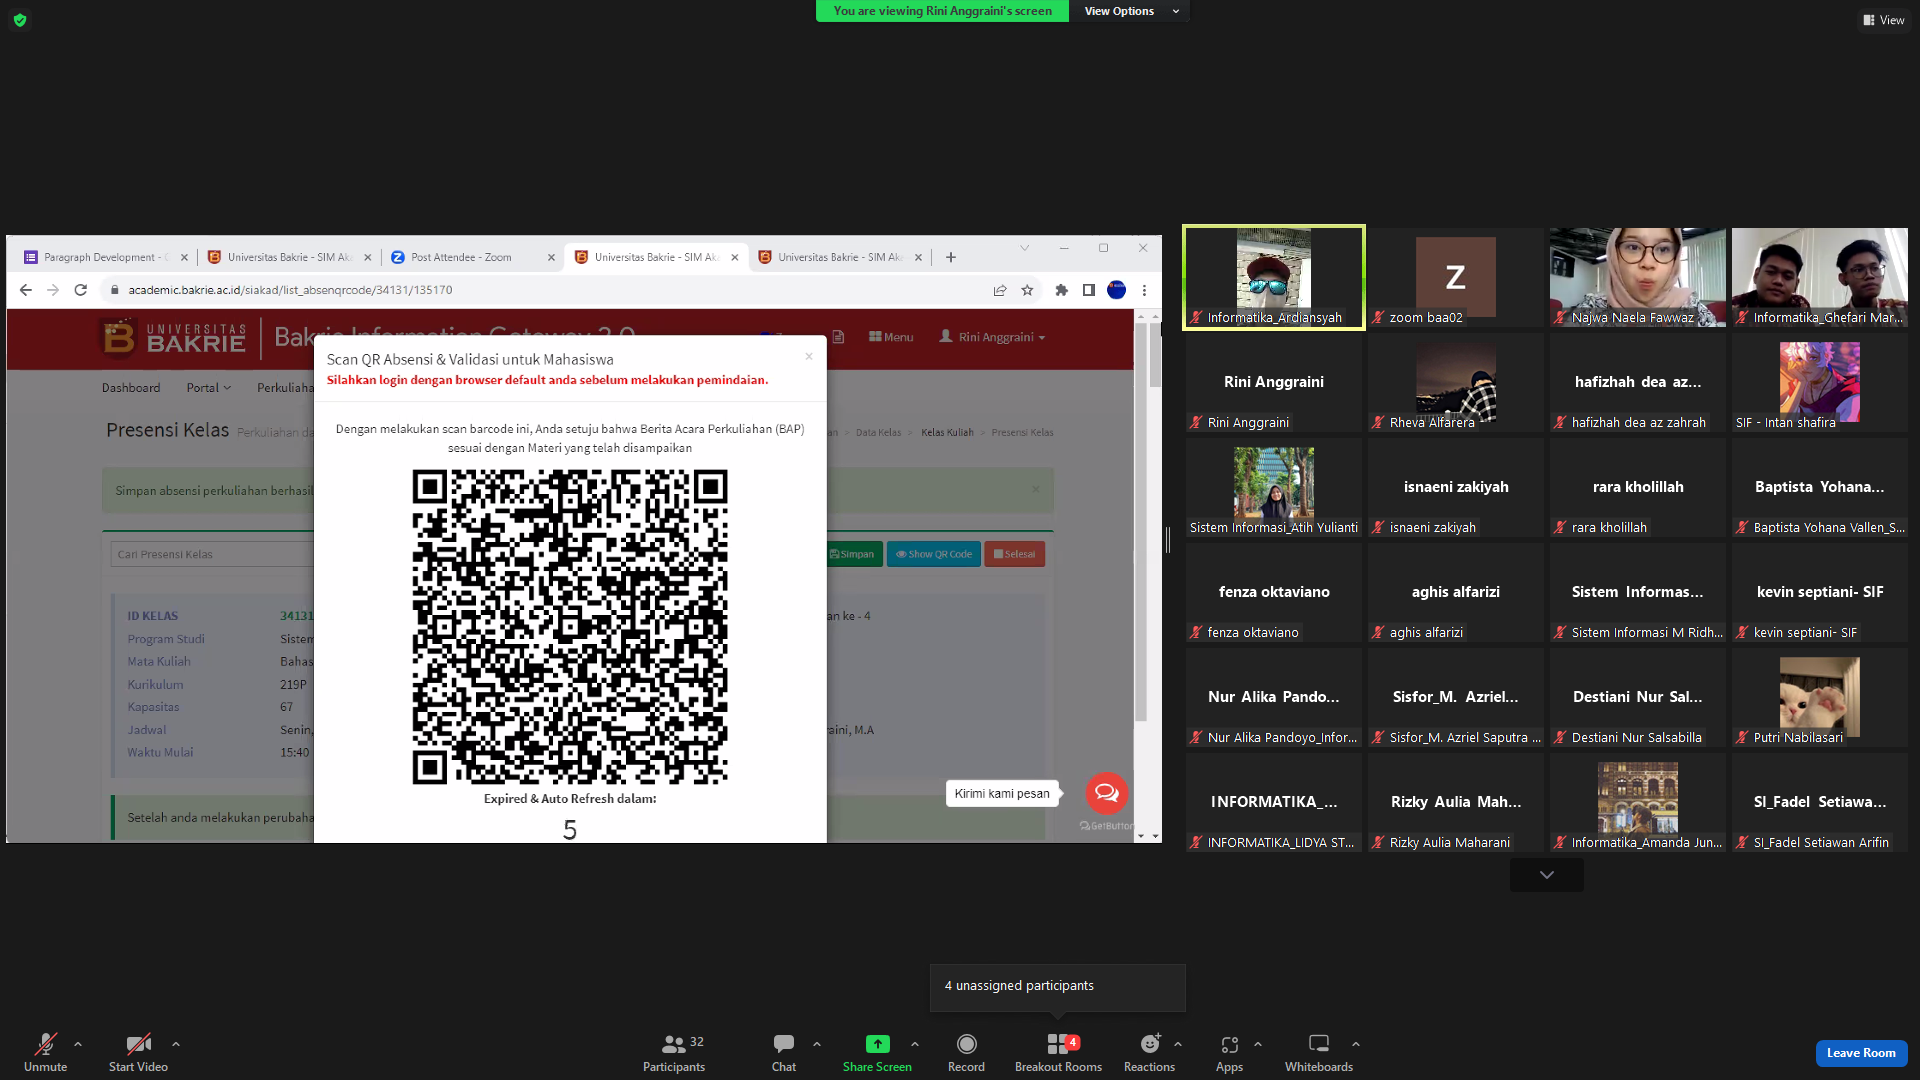This screenshot has height=1080, width=1920.
Task: Select Najwa Naela Fawwaz video thumbnail
Action: 1638,277
